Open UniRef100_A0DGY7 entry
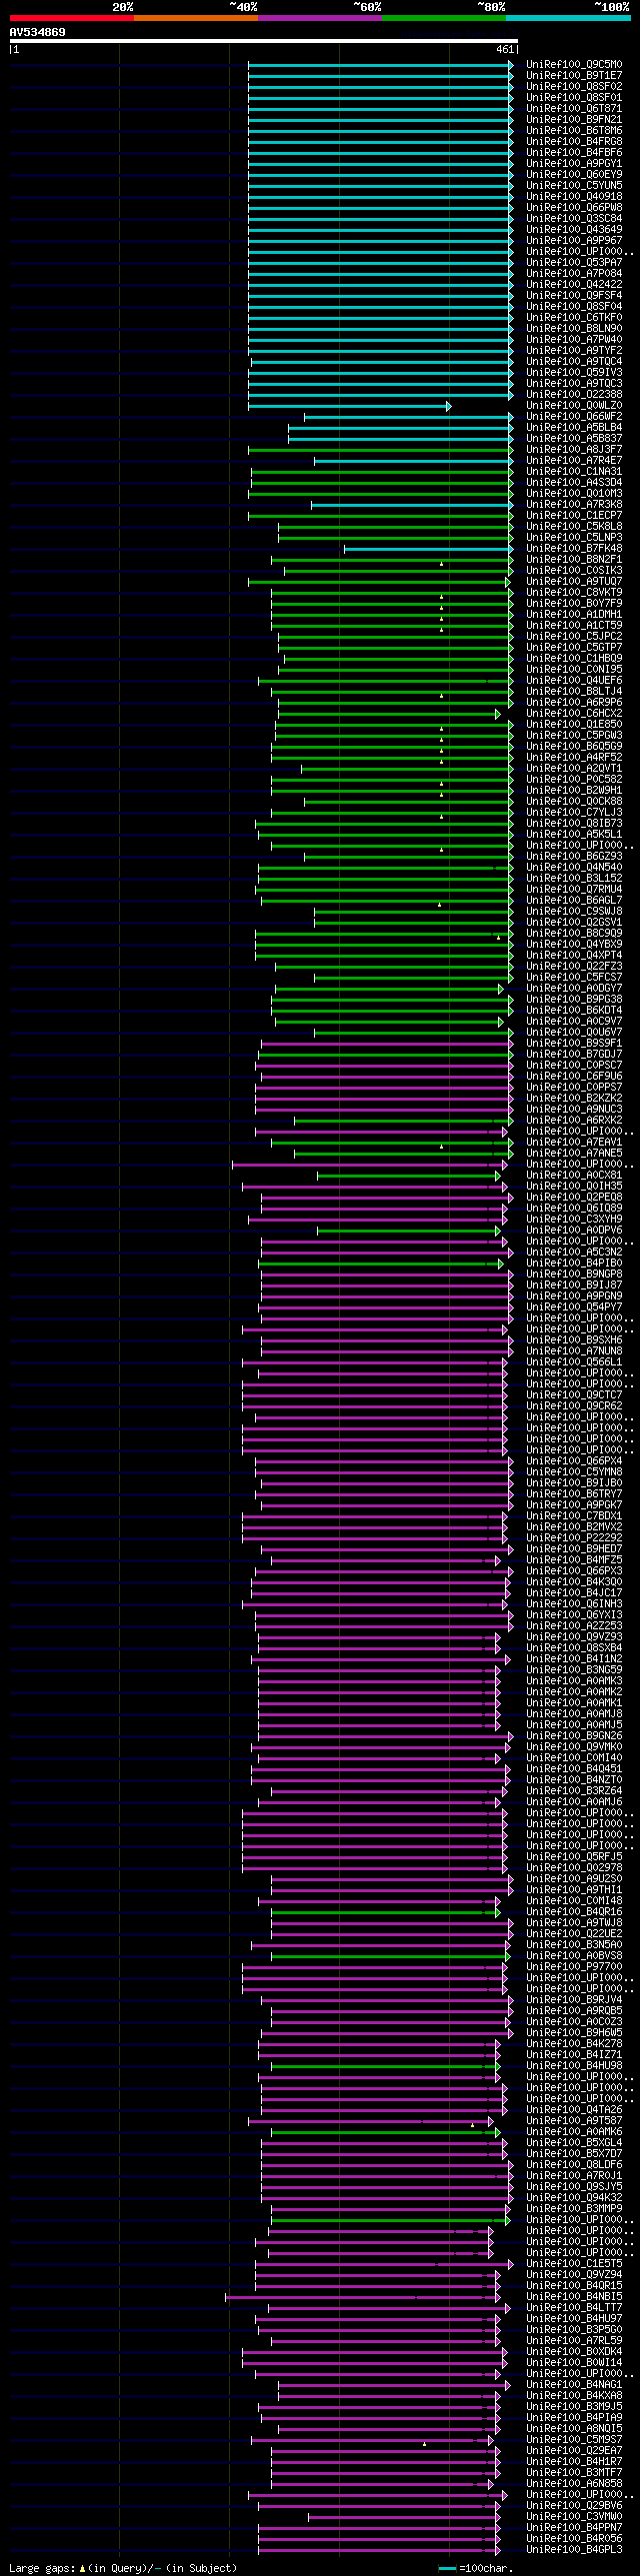Viewport: 640px width, 2576px height. click(x=574, y=989)
